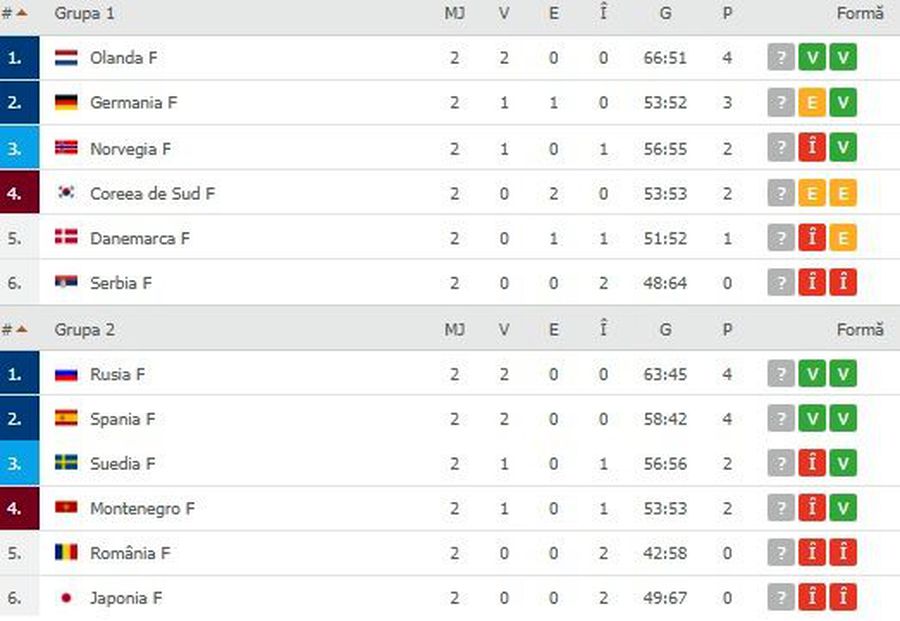
Task: Click the Japan flag icon beside Japonia F
Action: pyautogui.click(x=66, y=598)
